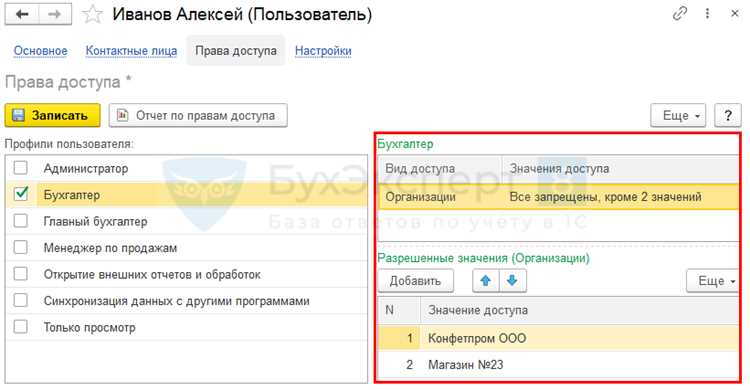Click the Значения доступа column header
This screenshot has height=390, width=750.
(x=620, y=168)
